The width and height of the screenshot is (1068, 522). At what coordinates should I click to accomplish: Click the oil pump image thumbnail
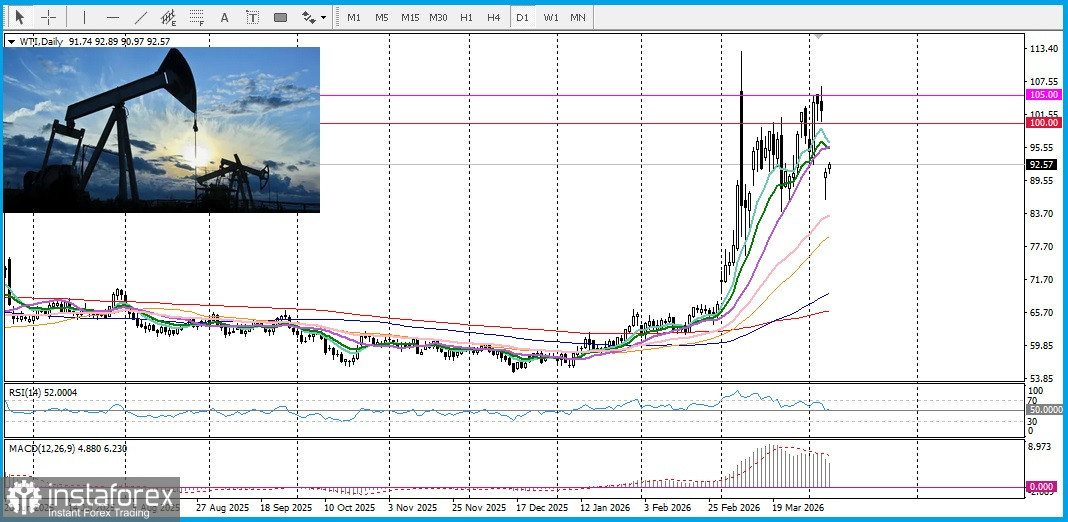coord(162,130)
